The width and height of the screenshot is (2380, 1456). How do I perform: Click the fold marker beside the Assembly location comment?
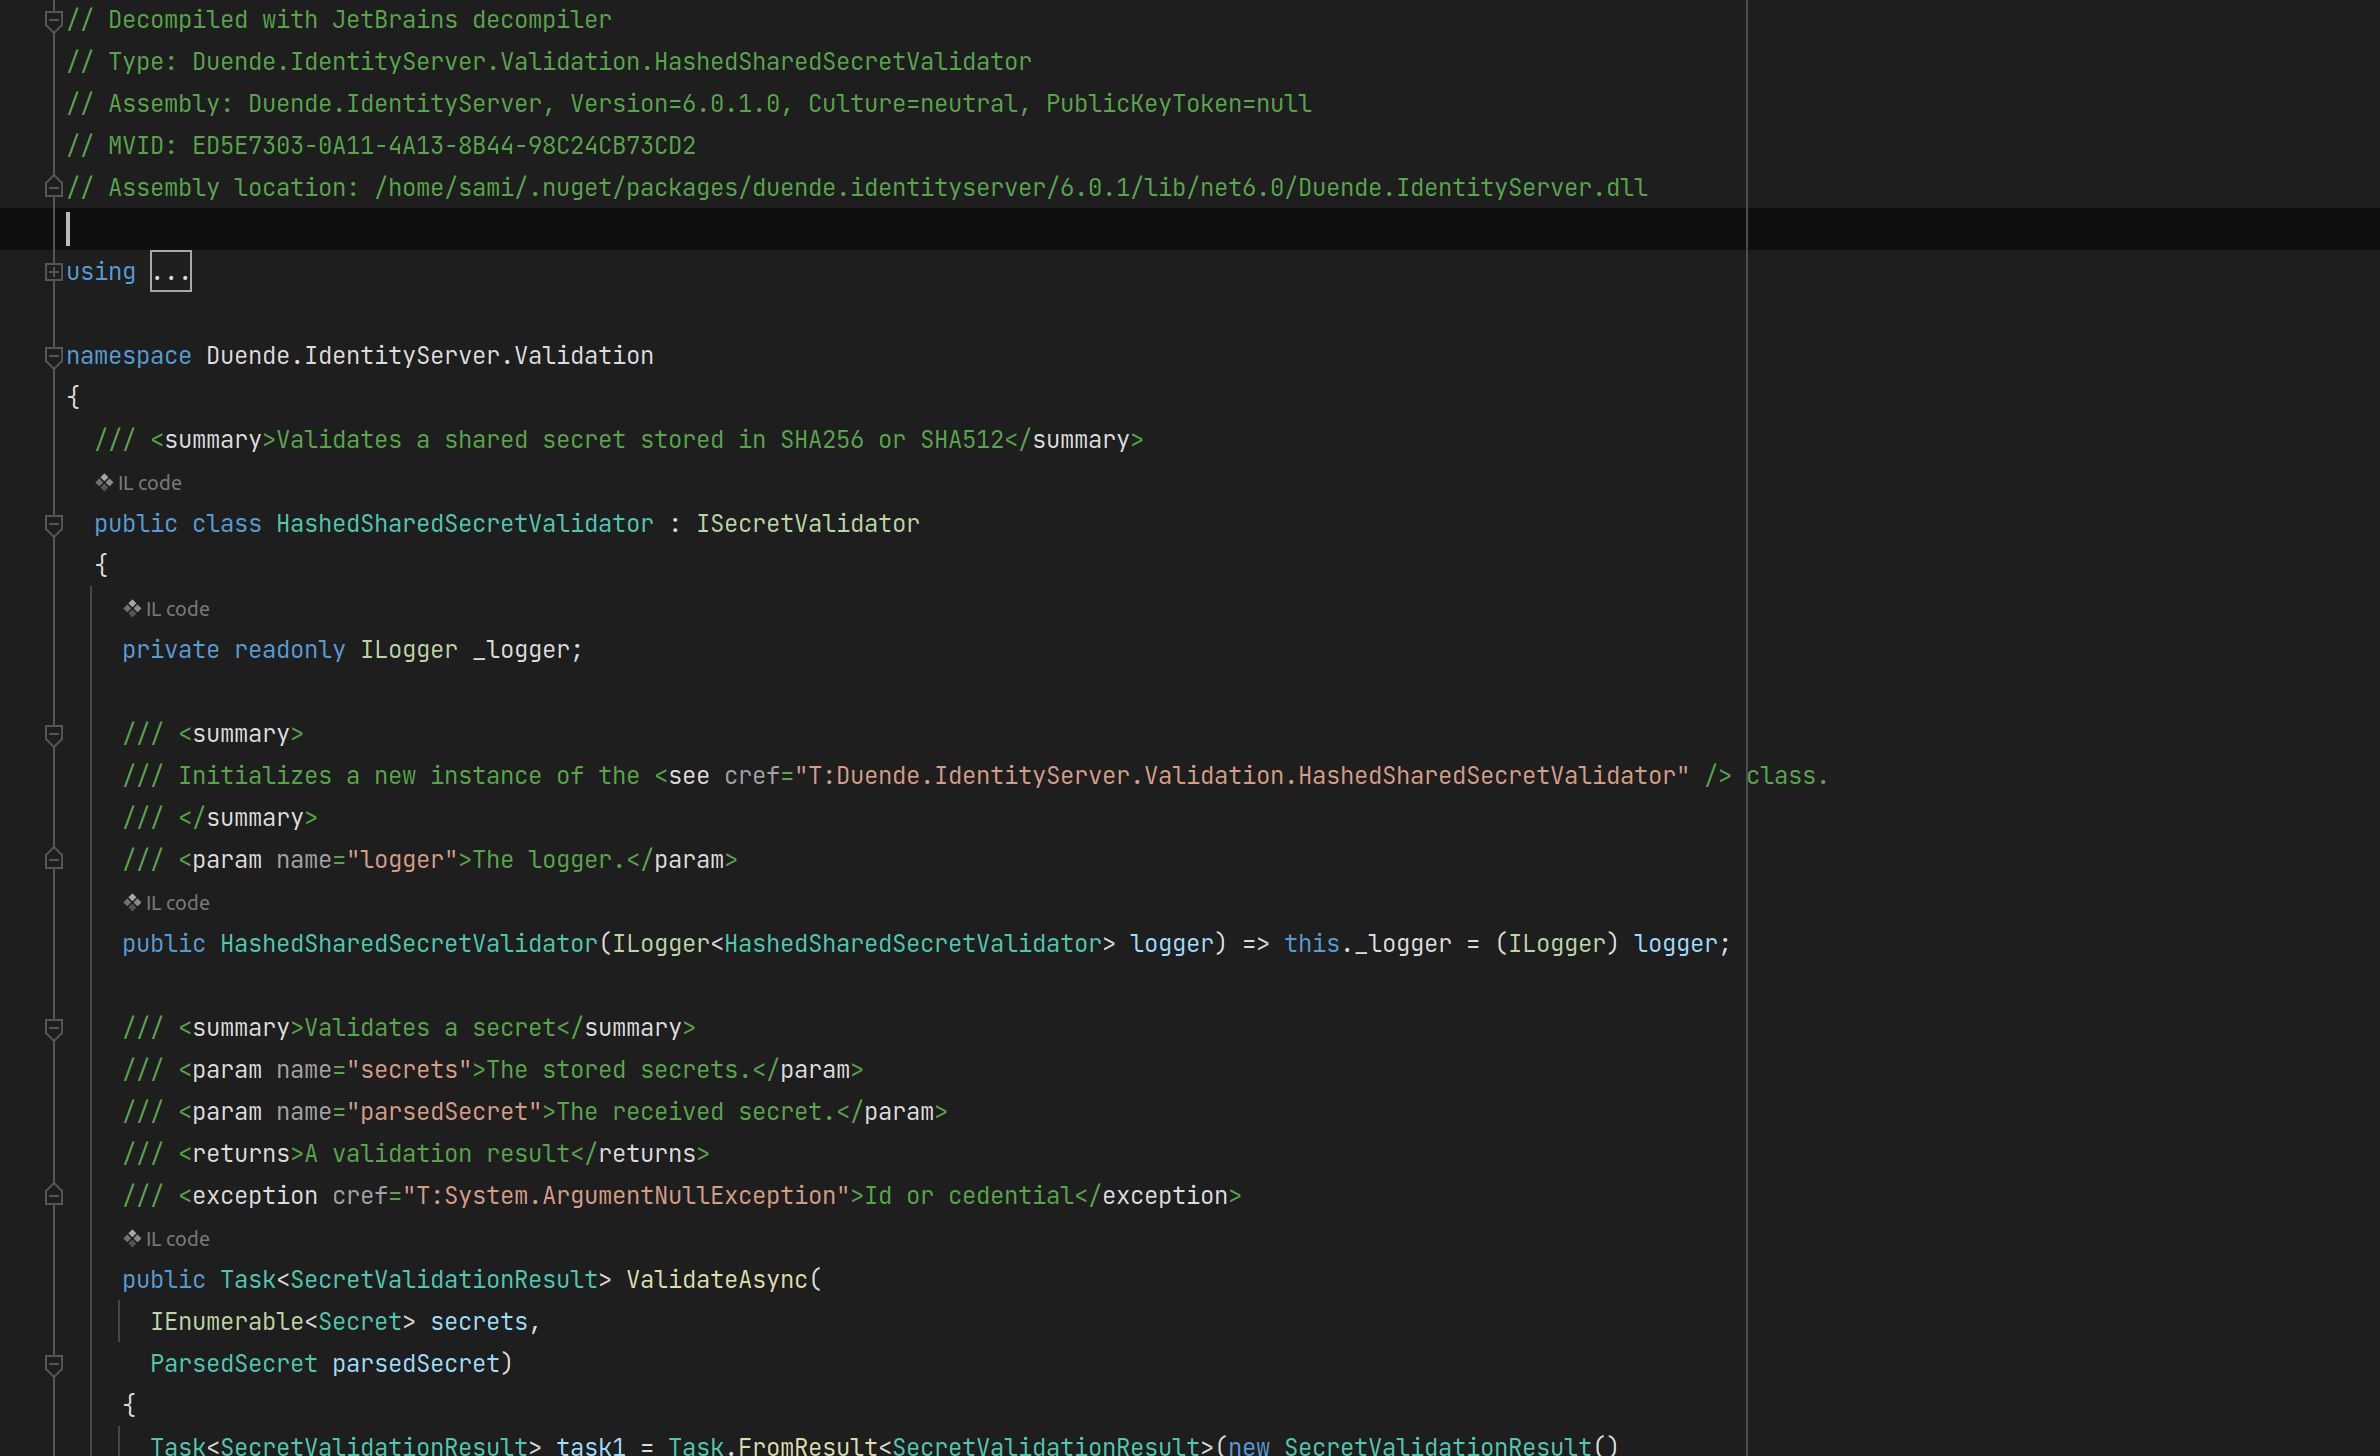click(x=54, y=186)
